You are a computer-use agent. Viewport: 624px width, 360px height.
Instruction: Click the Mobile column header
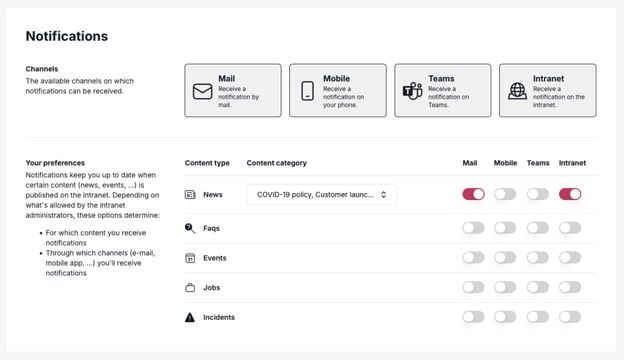[x=505, y=163]
